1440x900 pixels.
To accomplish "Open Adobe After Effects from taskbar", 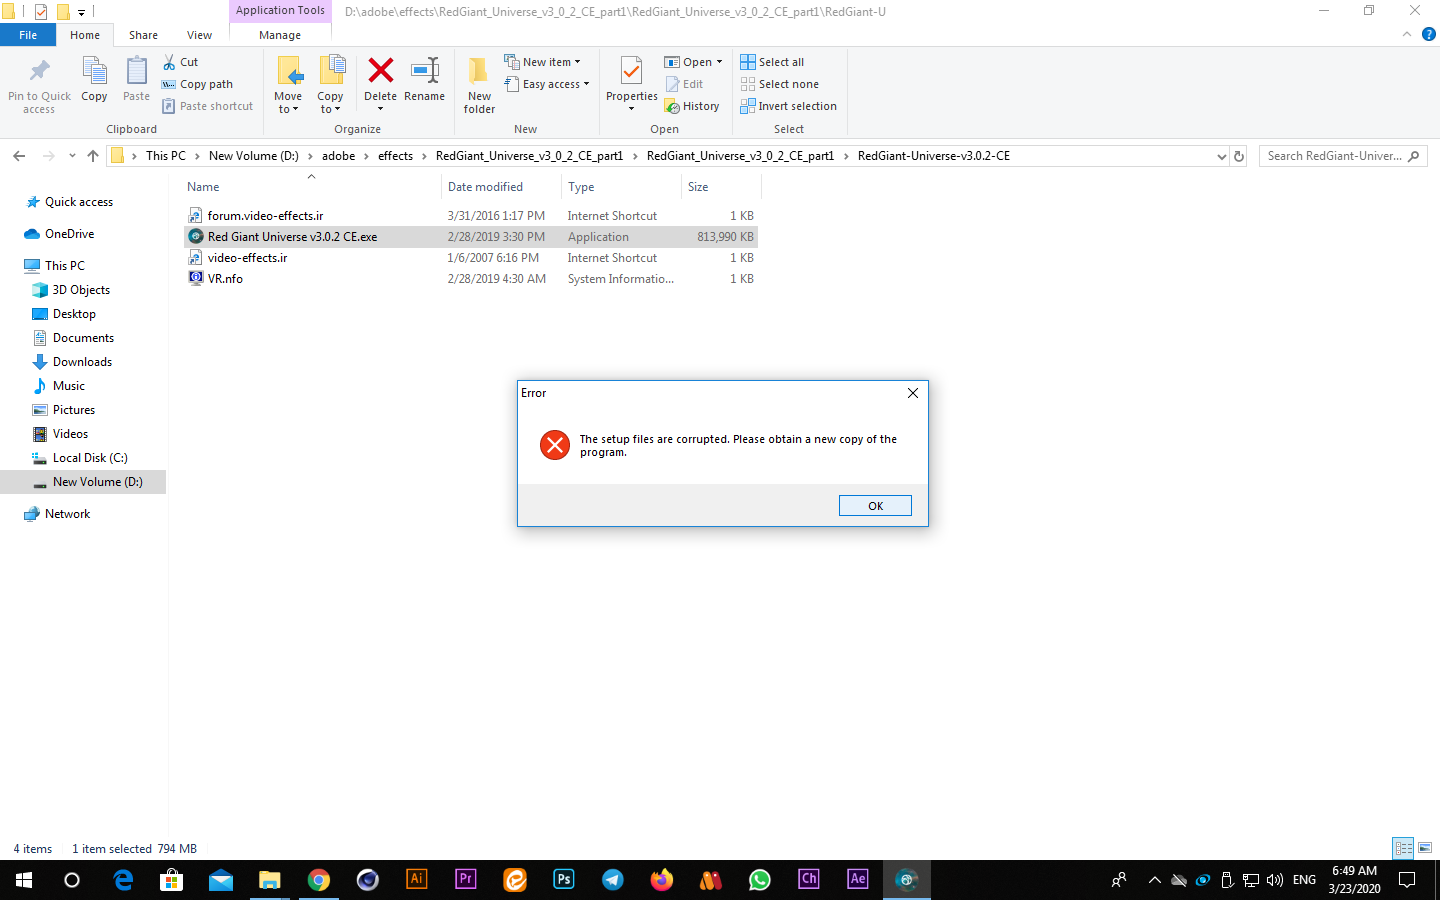I will [858, 880].
